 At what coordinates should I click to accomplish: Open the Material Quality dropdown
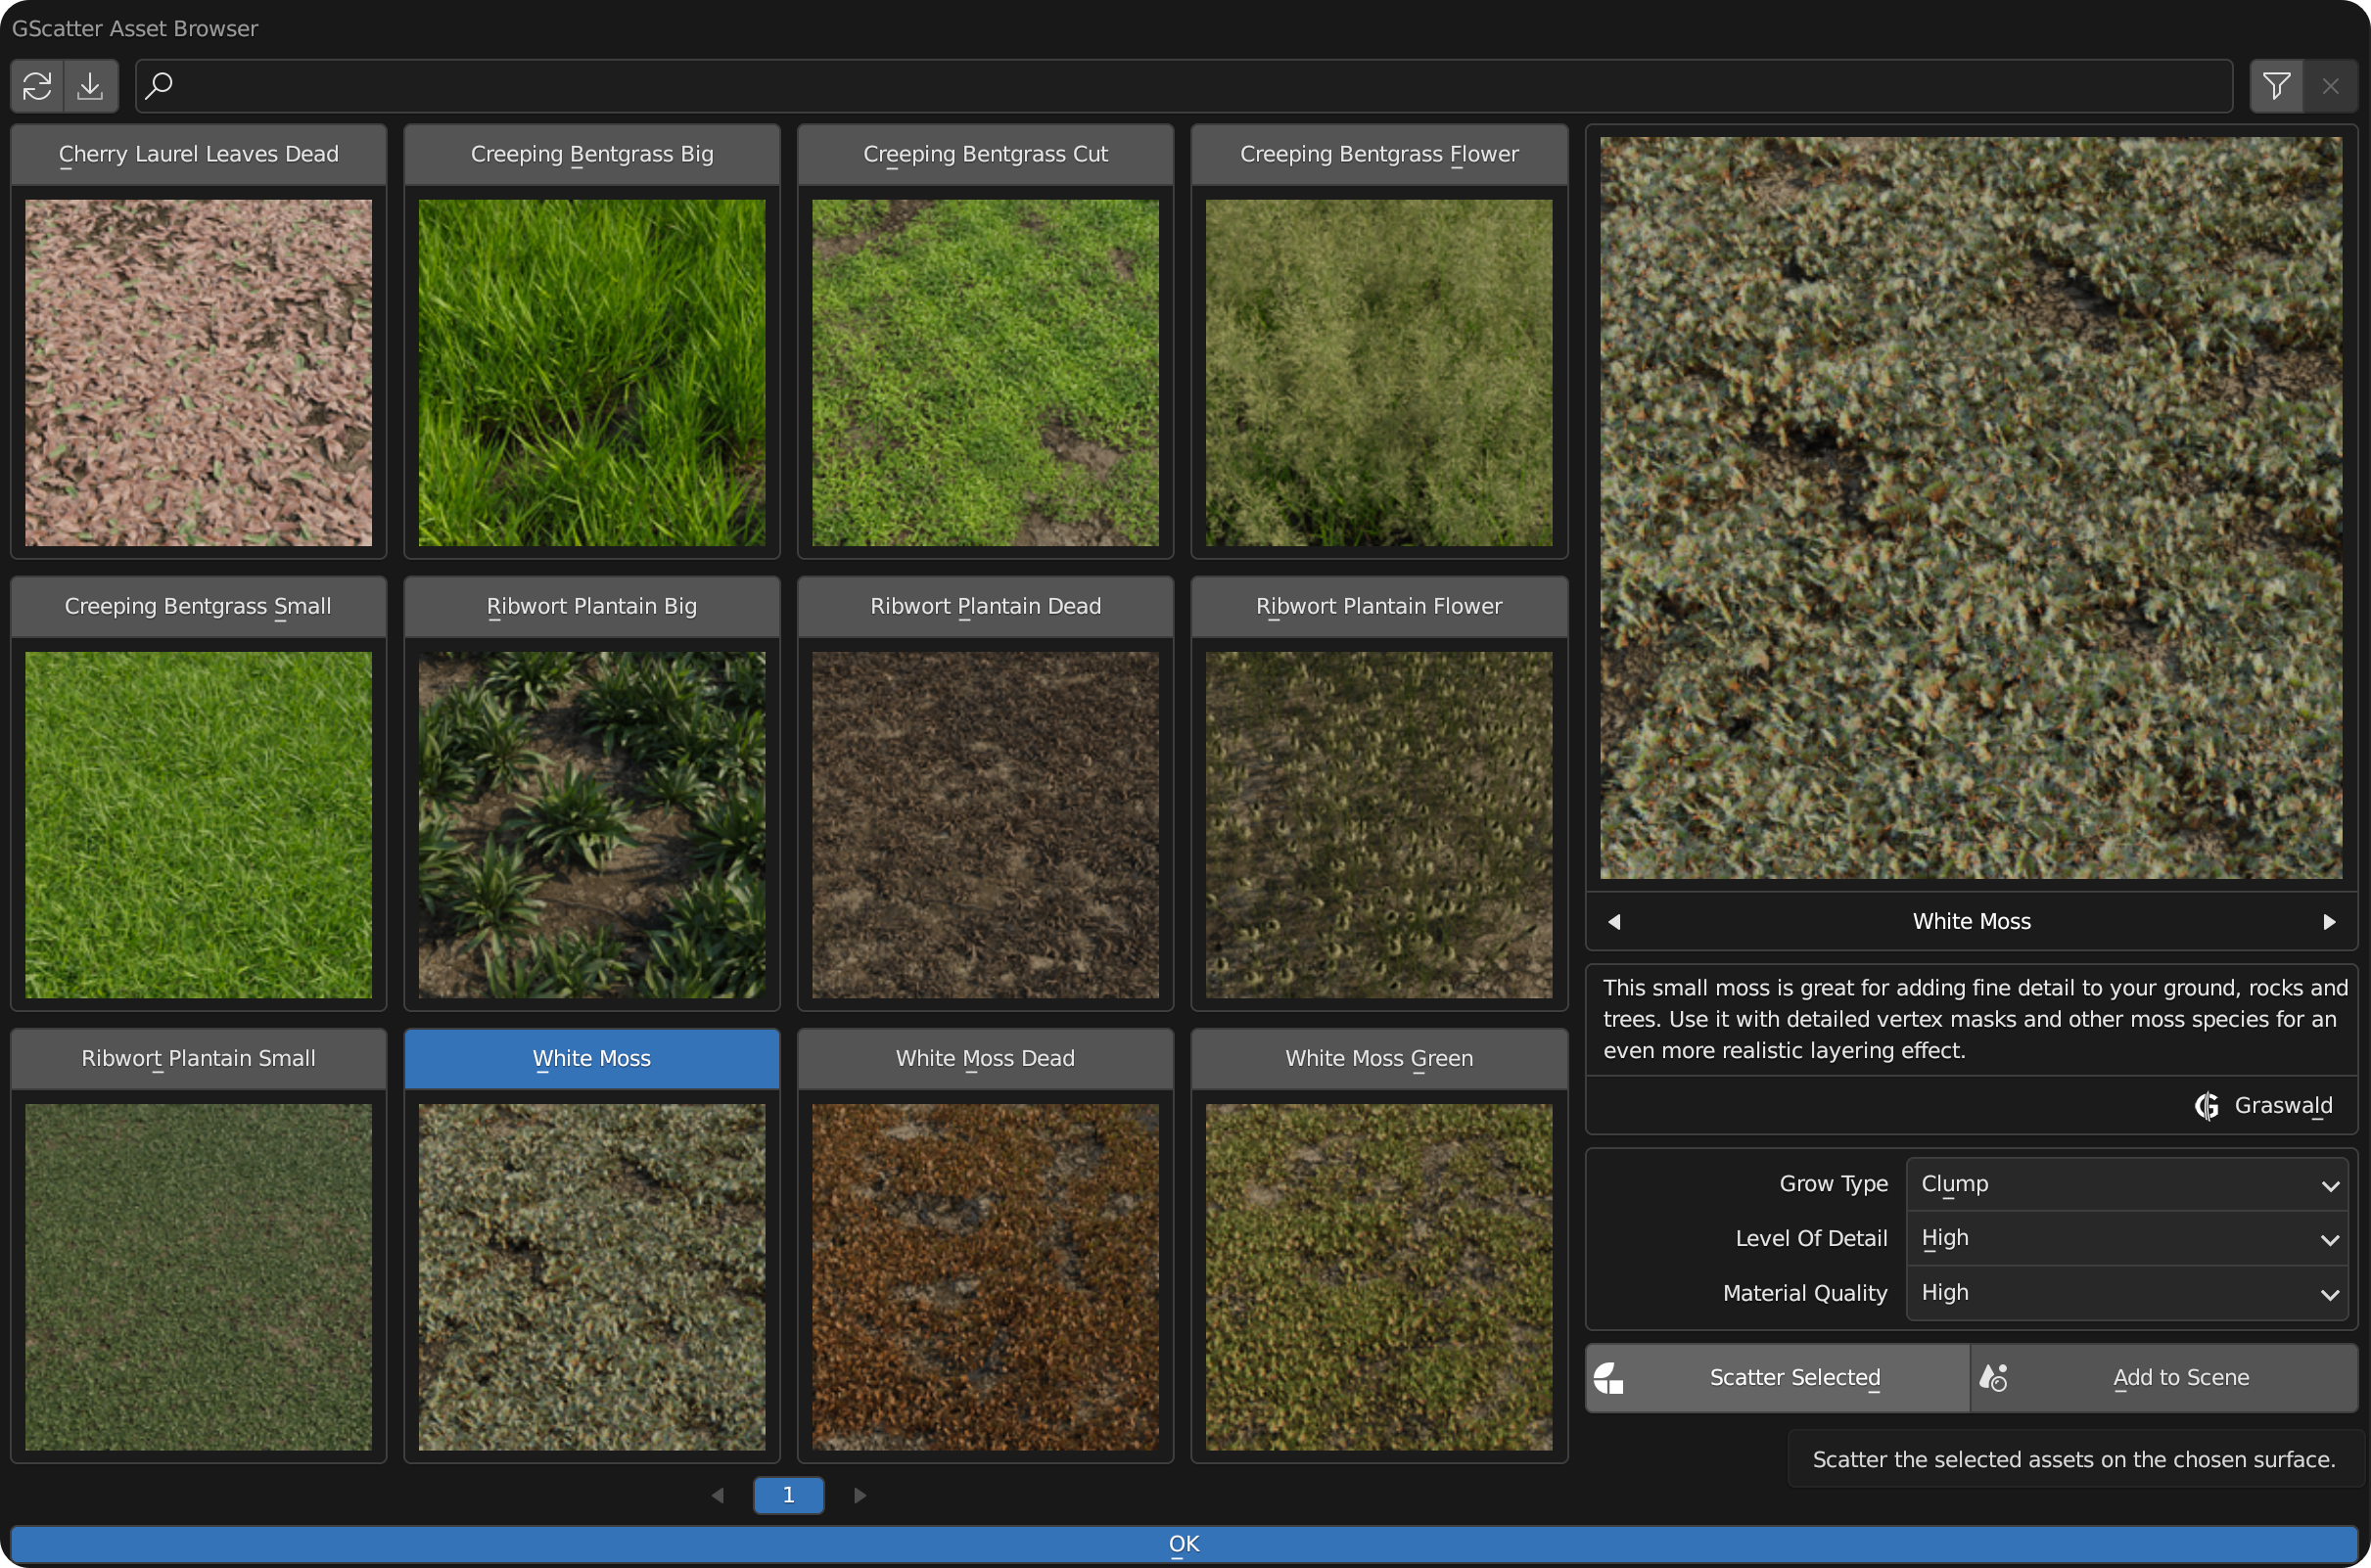[x=2126, y=1293]
